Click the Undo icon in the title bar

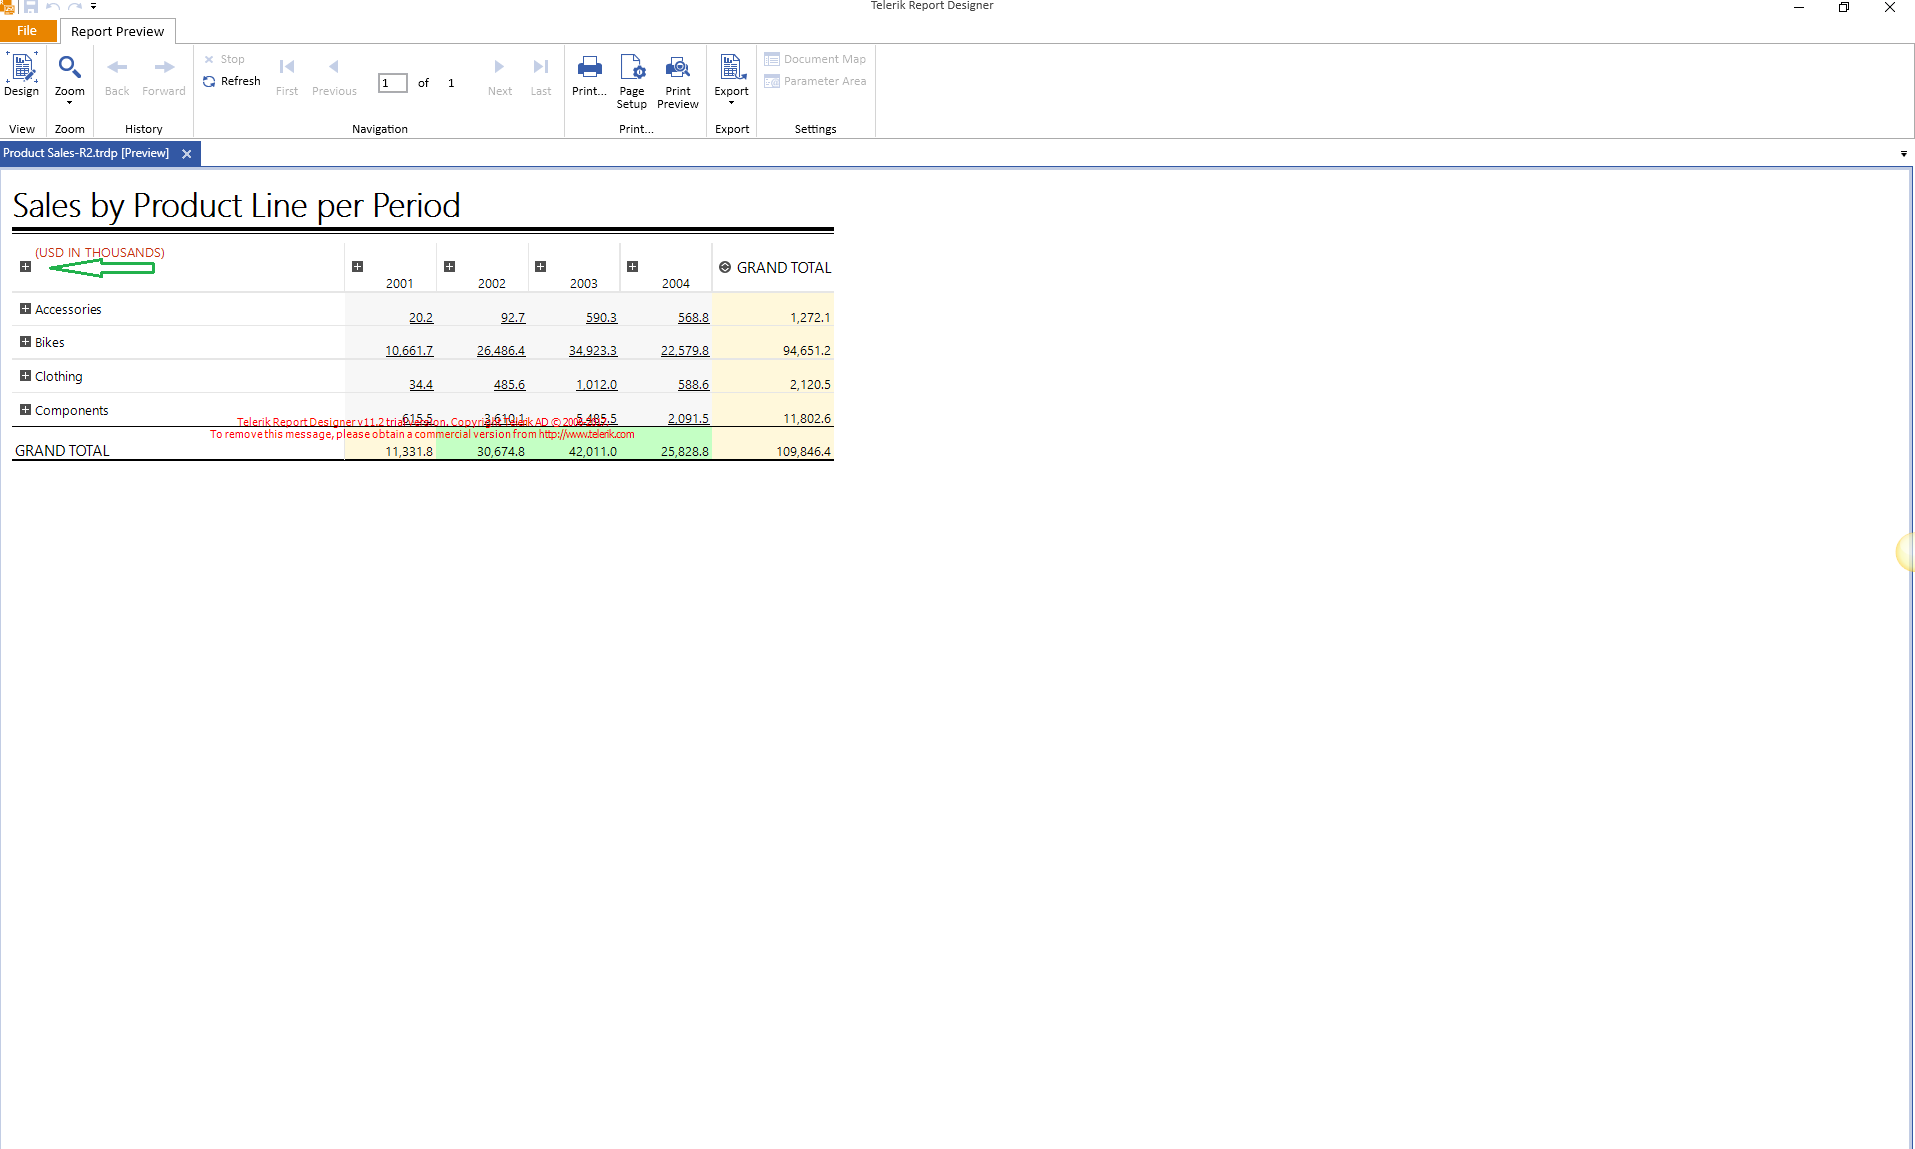click(52, 6)
